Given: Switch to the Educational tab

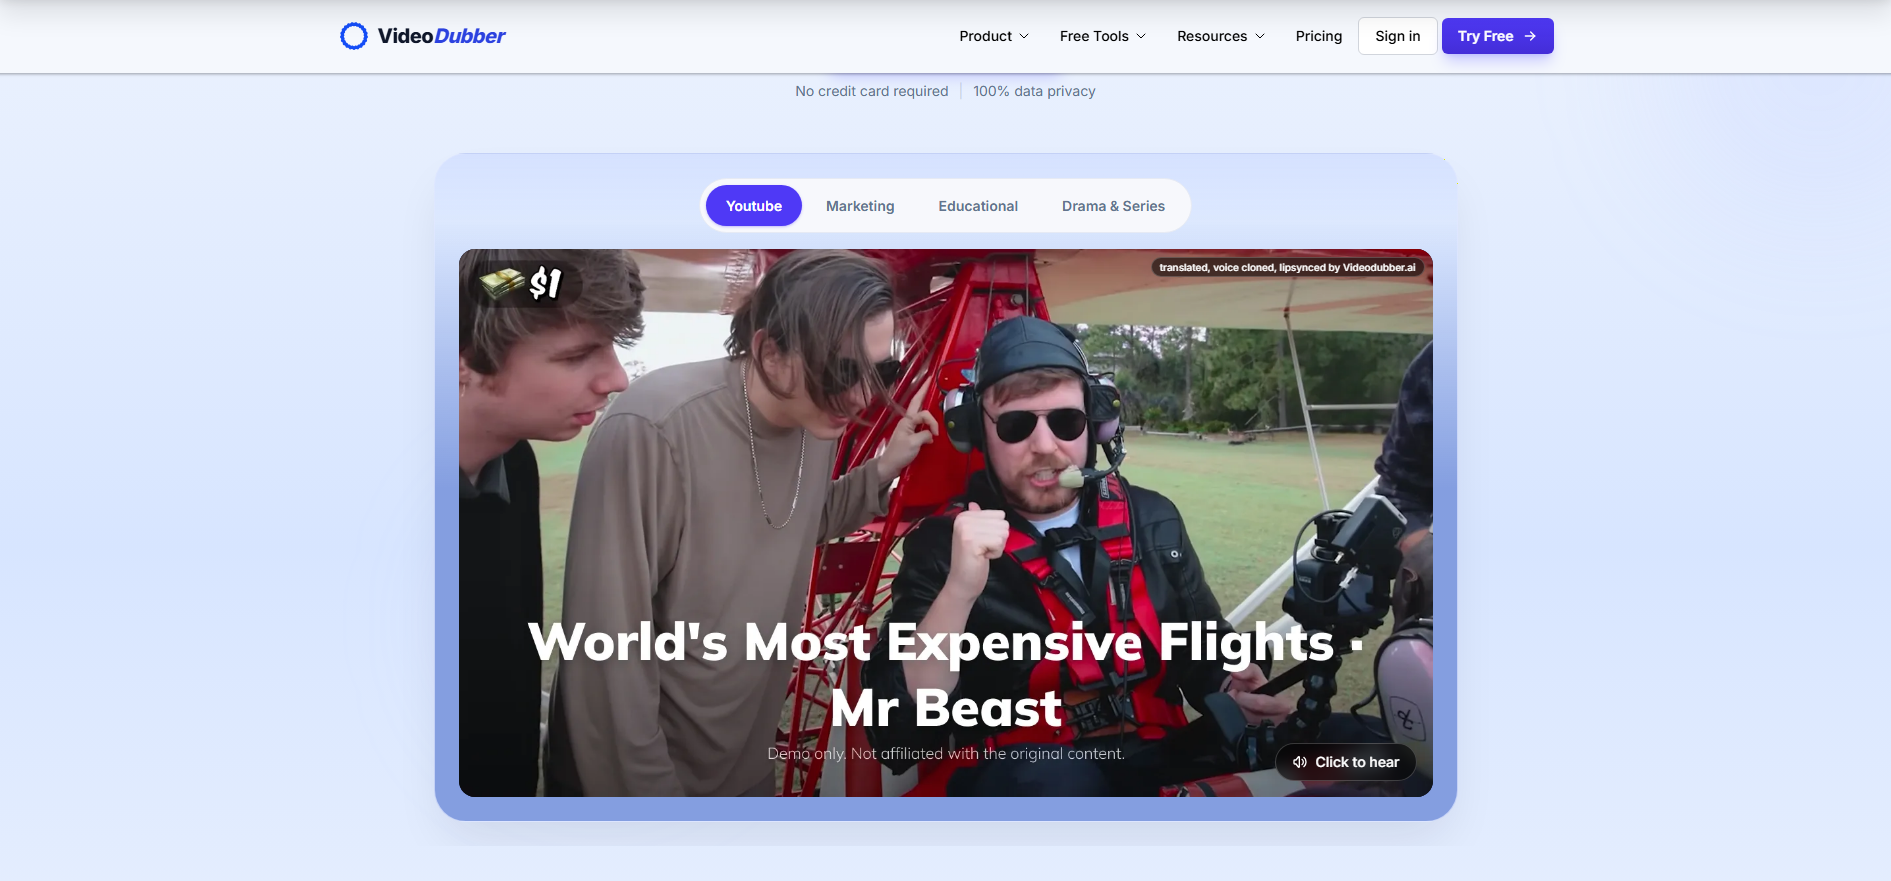Looking at the screenshot, I should (x=978, y=206).
